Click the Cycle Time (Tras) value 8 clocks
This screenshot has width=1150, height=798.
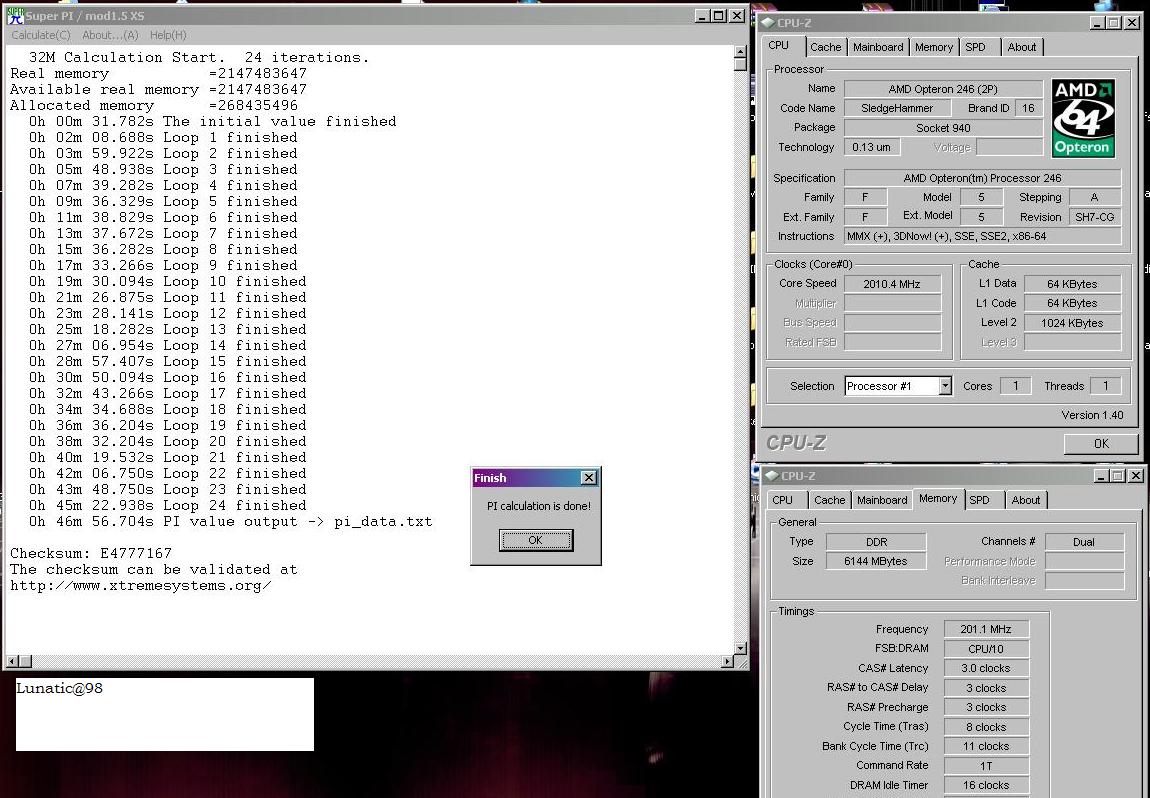(986, 727)
